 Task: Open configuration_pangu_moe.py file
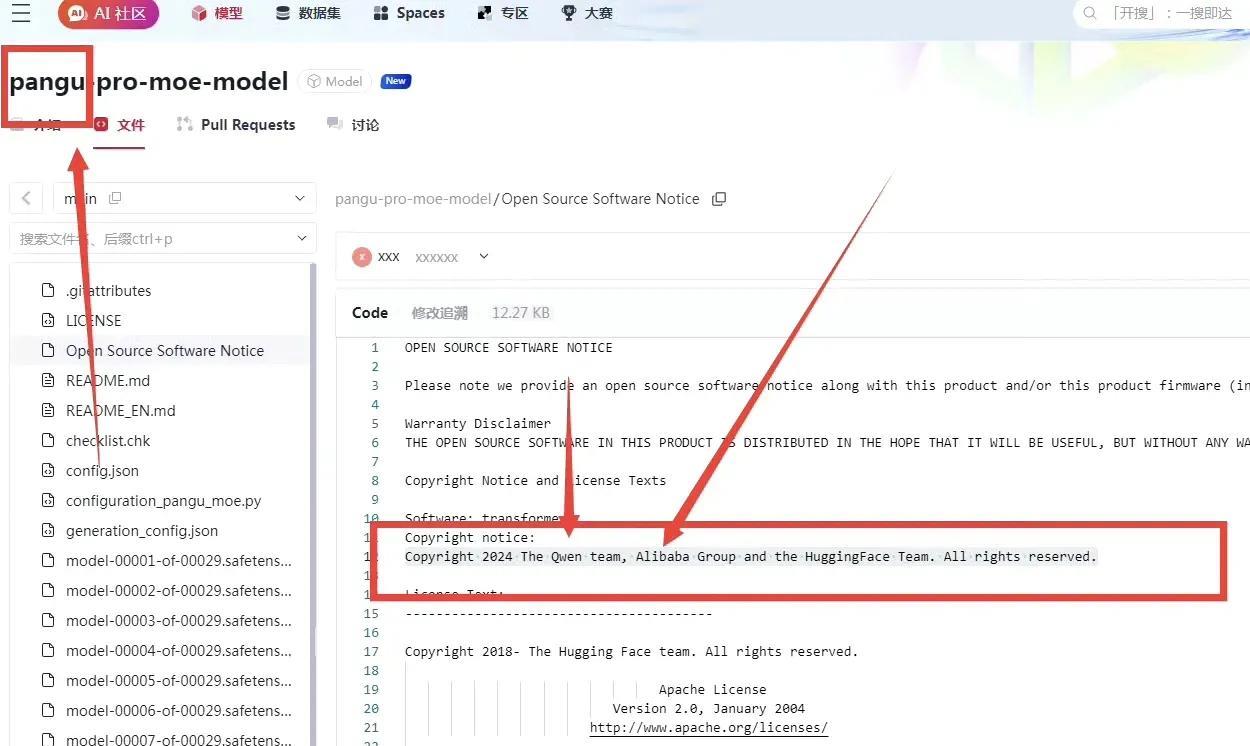pos(164,501)
